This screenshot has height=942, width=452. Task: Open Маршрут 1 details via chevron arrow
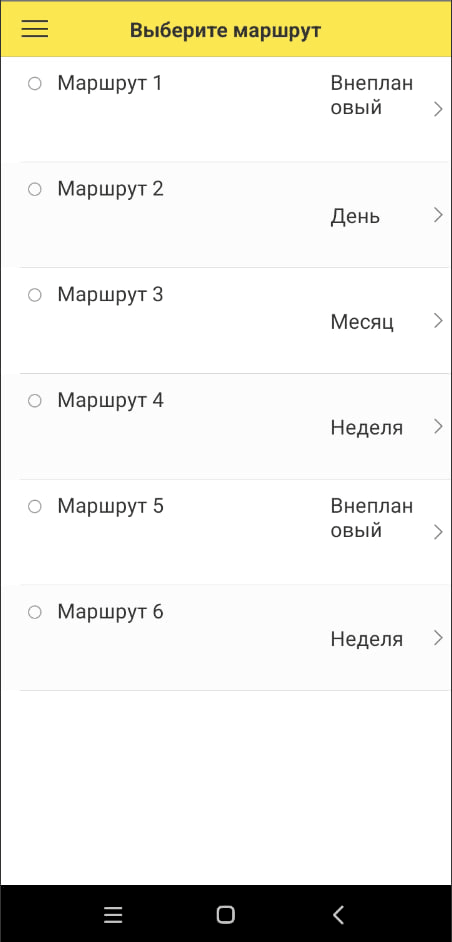(438, 109)
